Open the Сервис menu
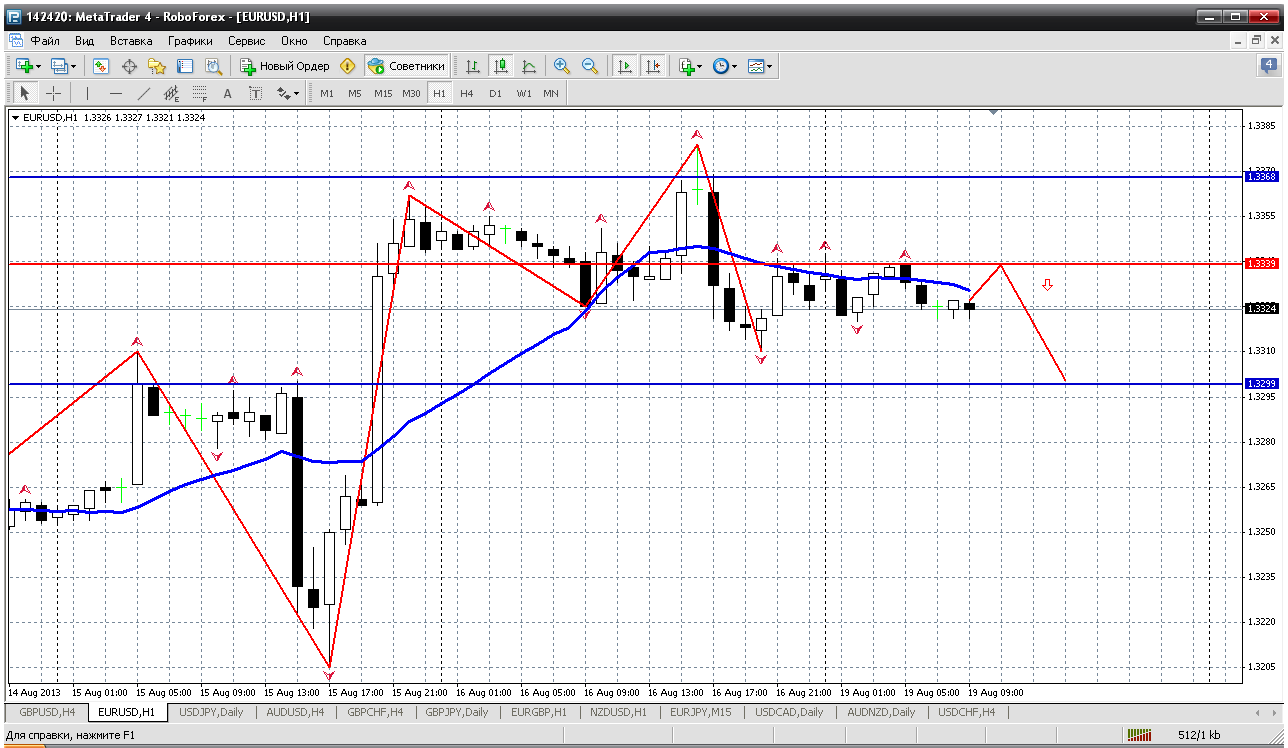Screen dimensions: 1288x748 point(246,41)
